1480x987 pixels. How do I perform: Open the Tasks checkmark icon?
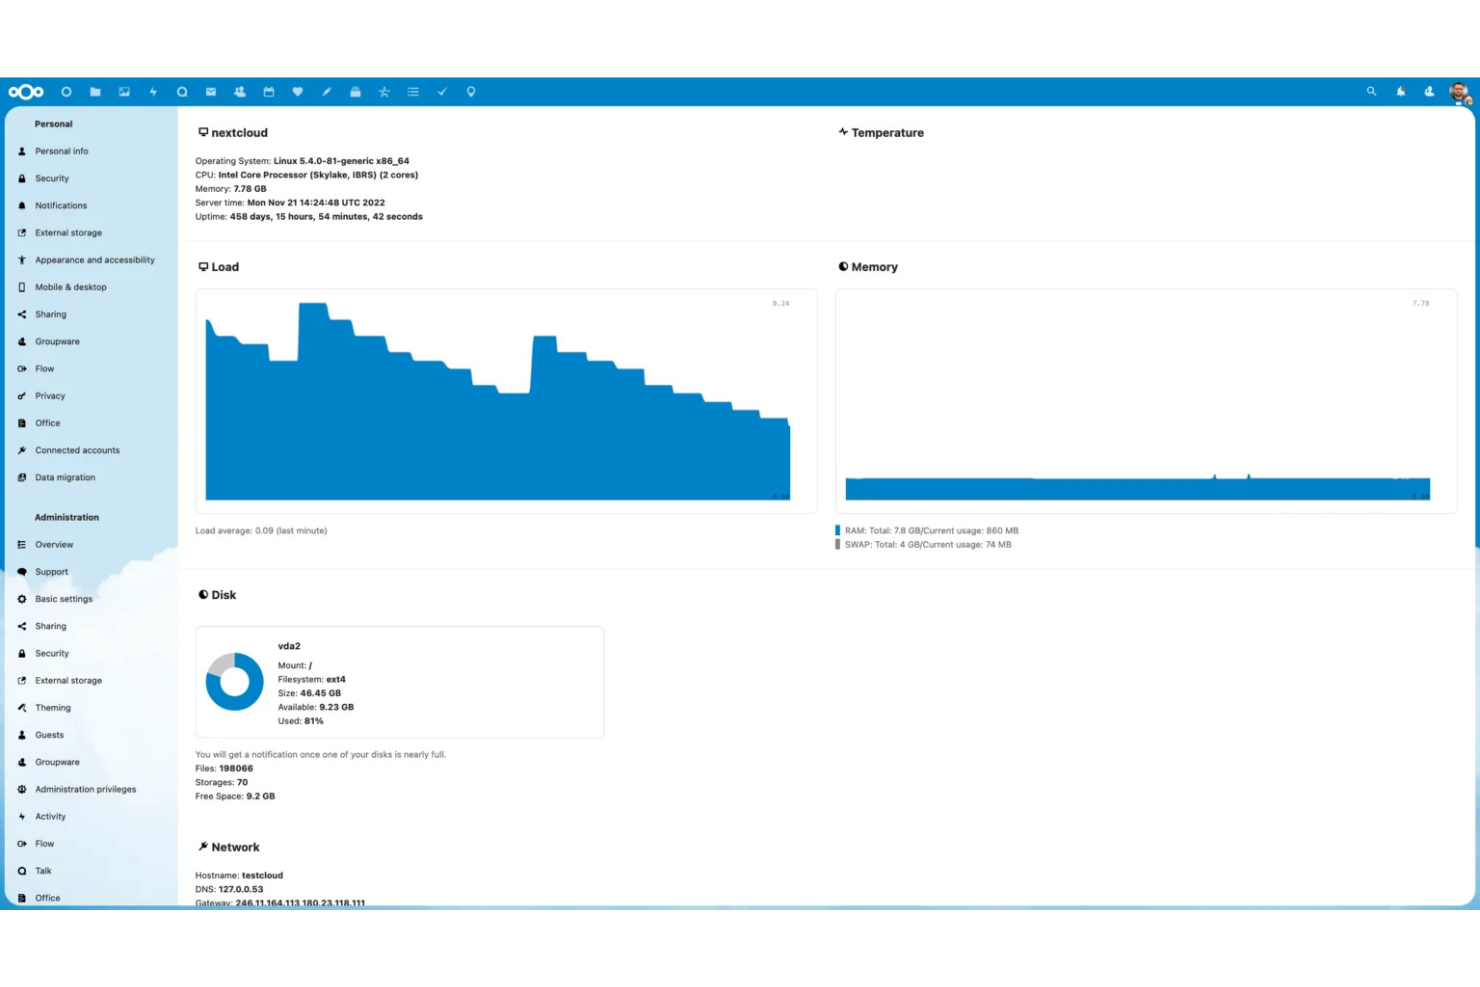pyautogui.click(x=441, y=91)
